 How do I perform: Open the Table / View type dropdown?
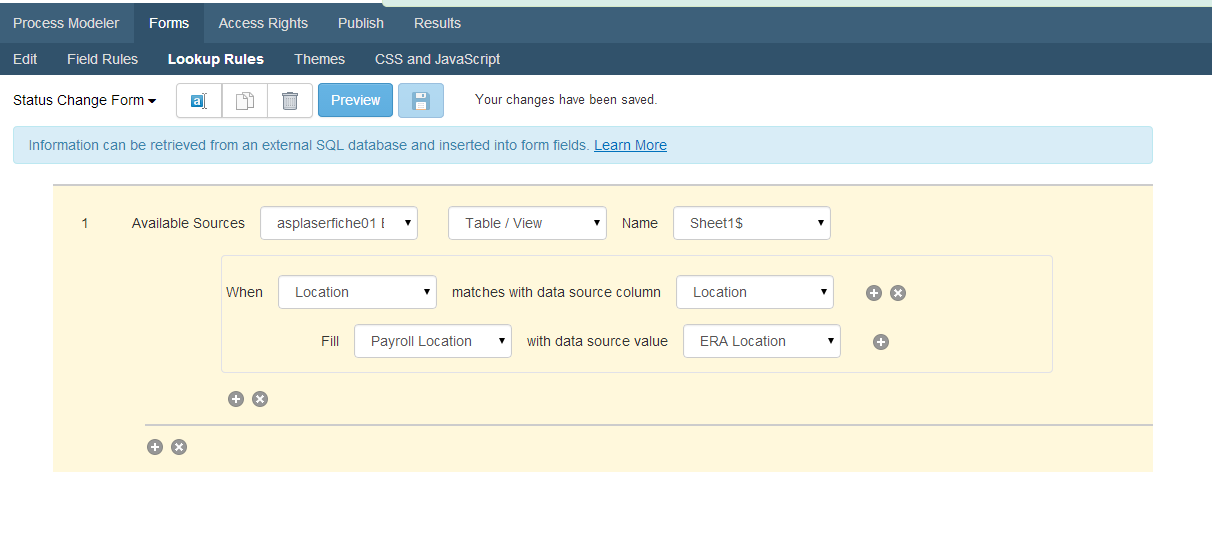click(x=527, y=223)
